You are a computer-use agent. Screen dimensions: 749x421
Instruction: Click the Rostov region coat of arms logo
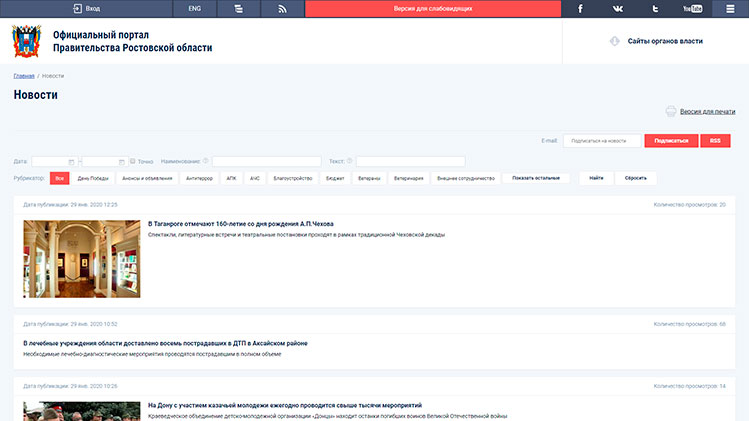(x=27, y=41)
